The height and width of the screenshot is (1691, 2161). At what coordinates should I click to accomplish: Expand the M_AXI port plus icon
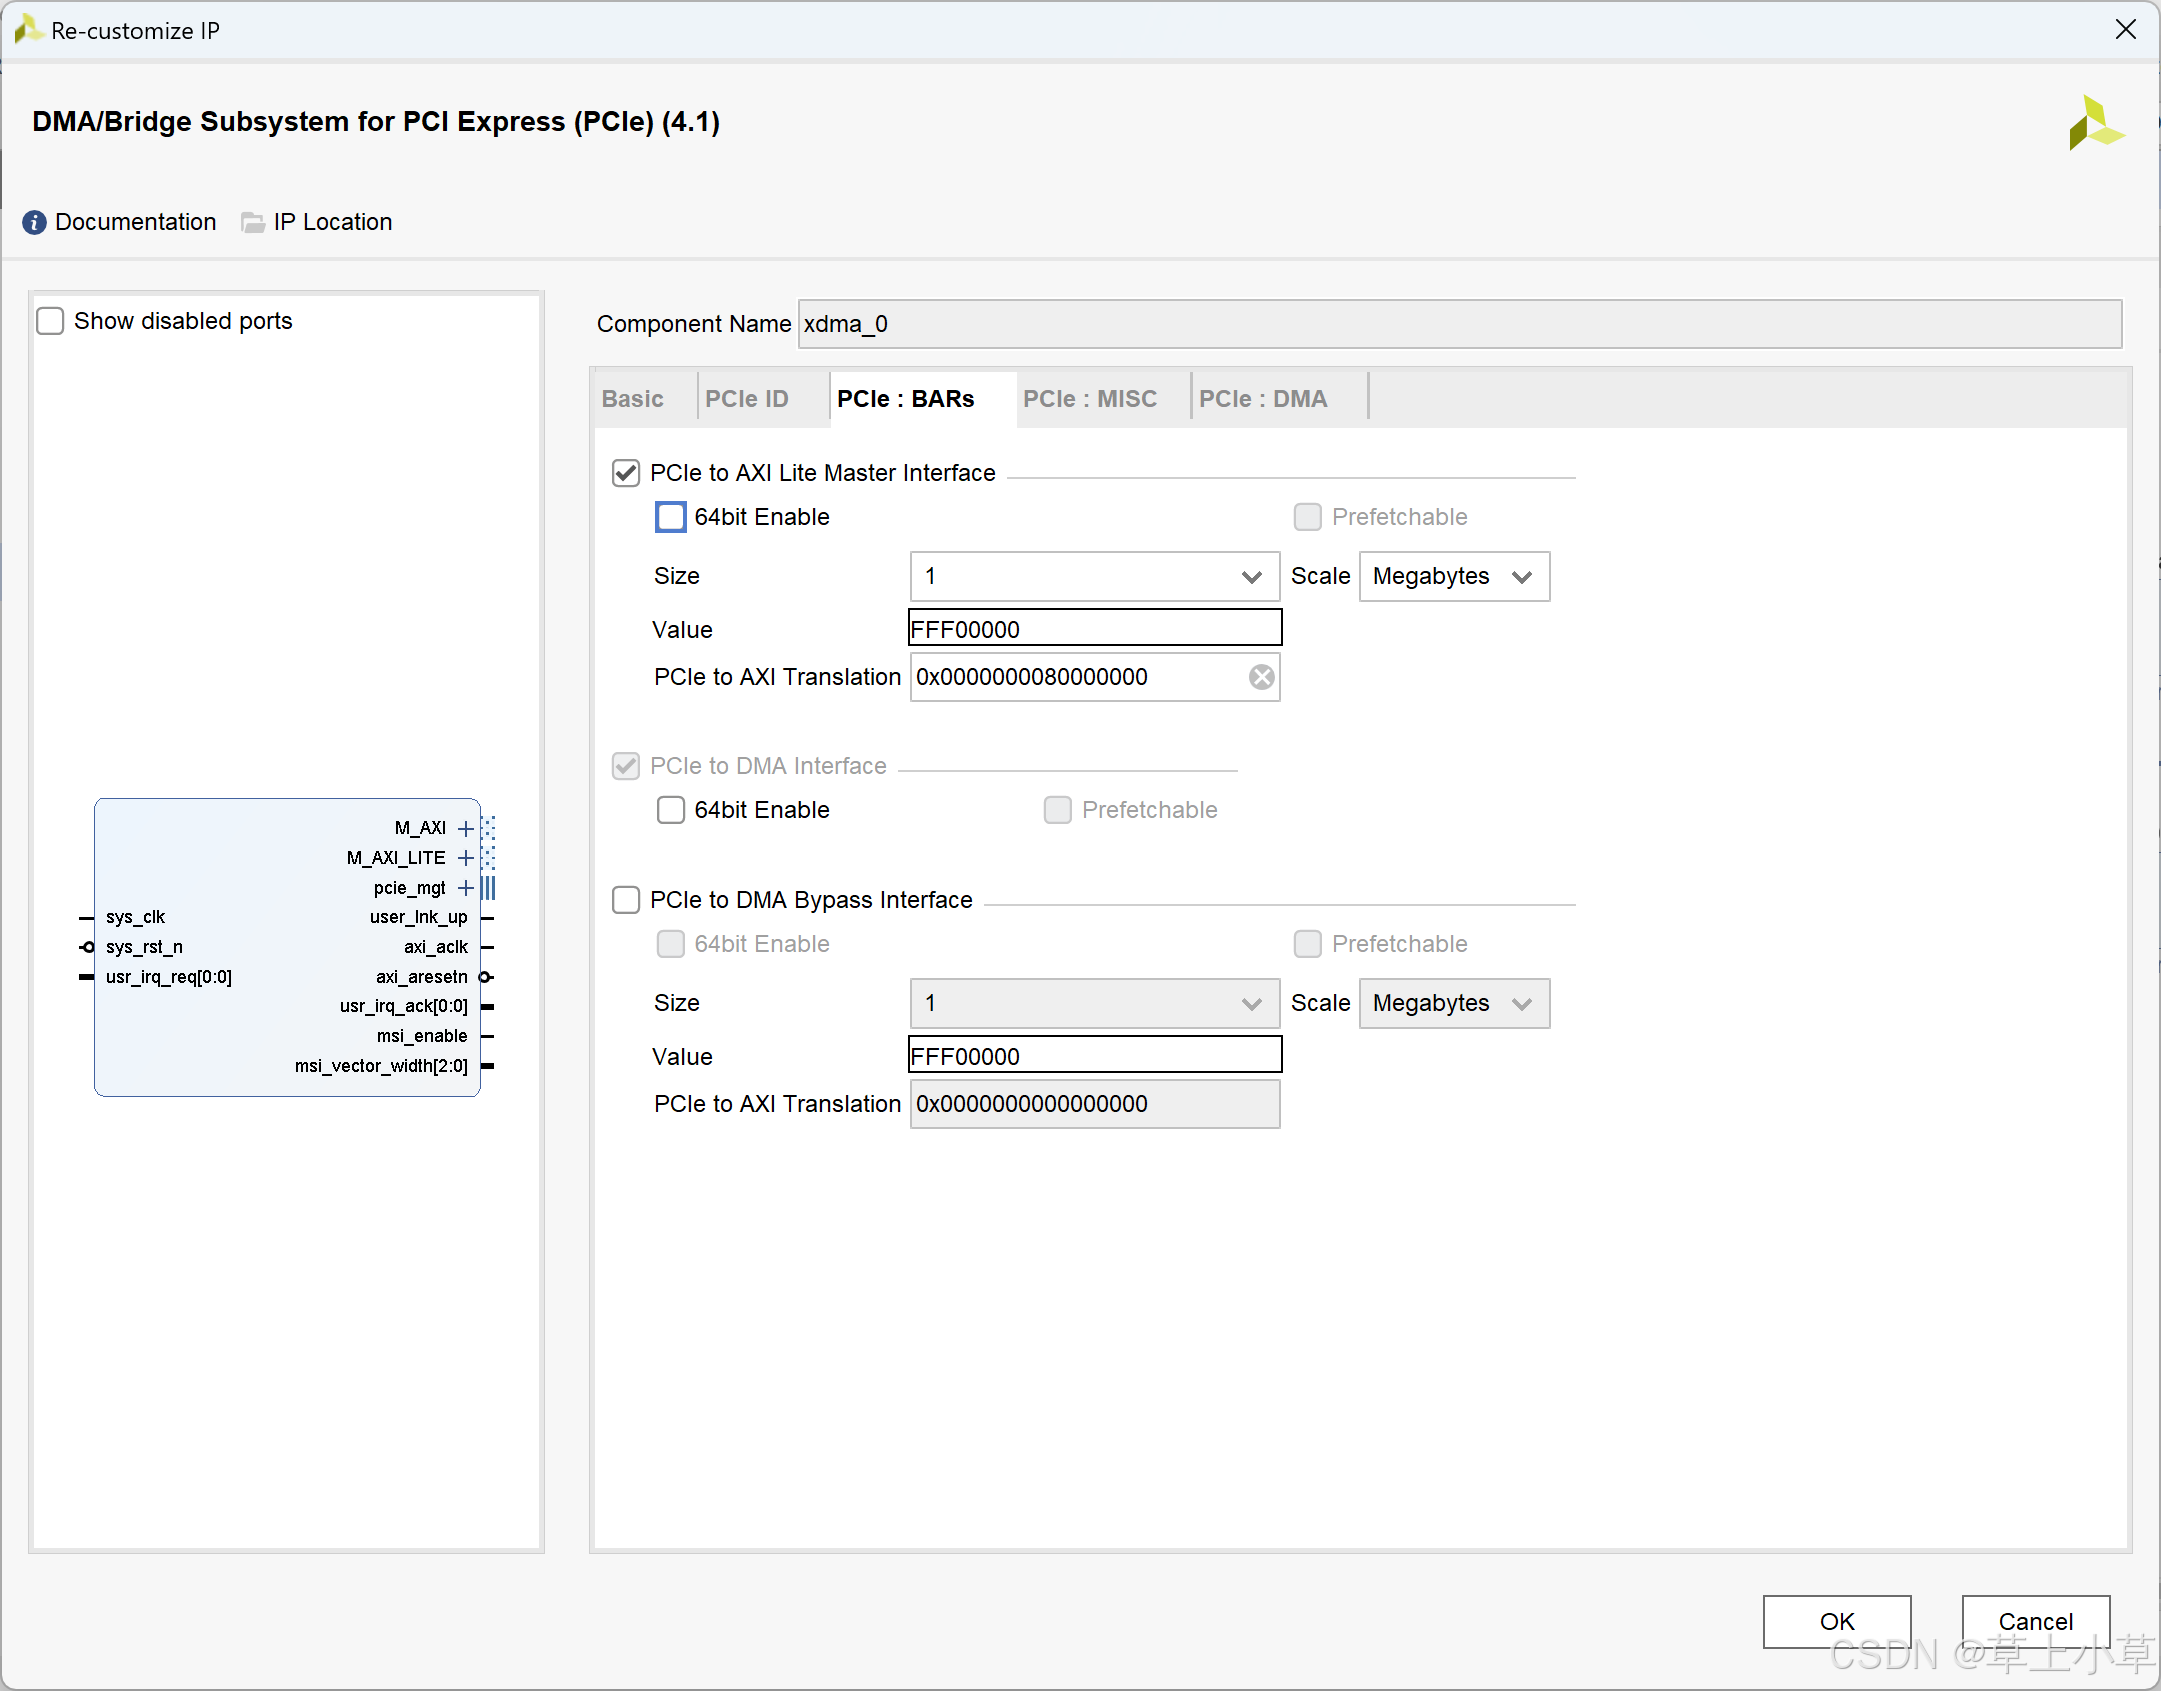(465, 828)
